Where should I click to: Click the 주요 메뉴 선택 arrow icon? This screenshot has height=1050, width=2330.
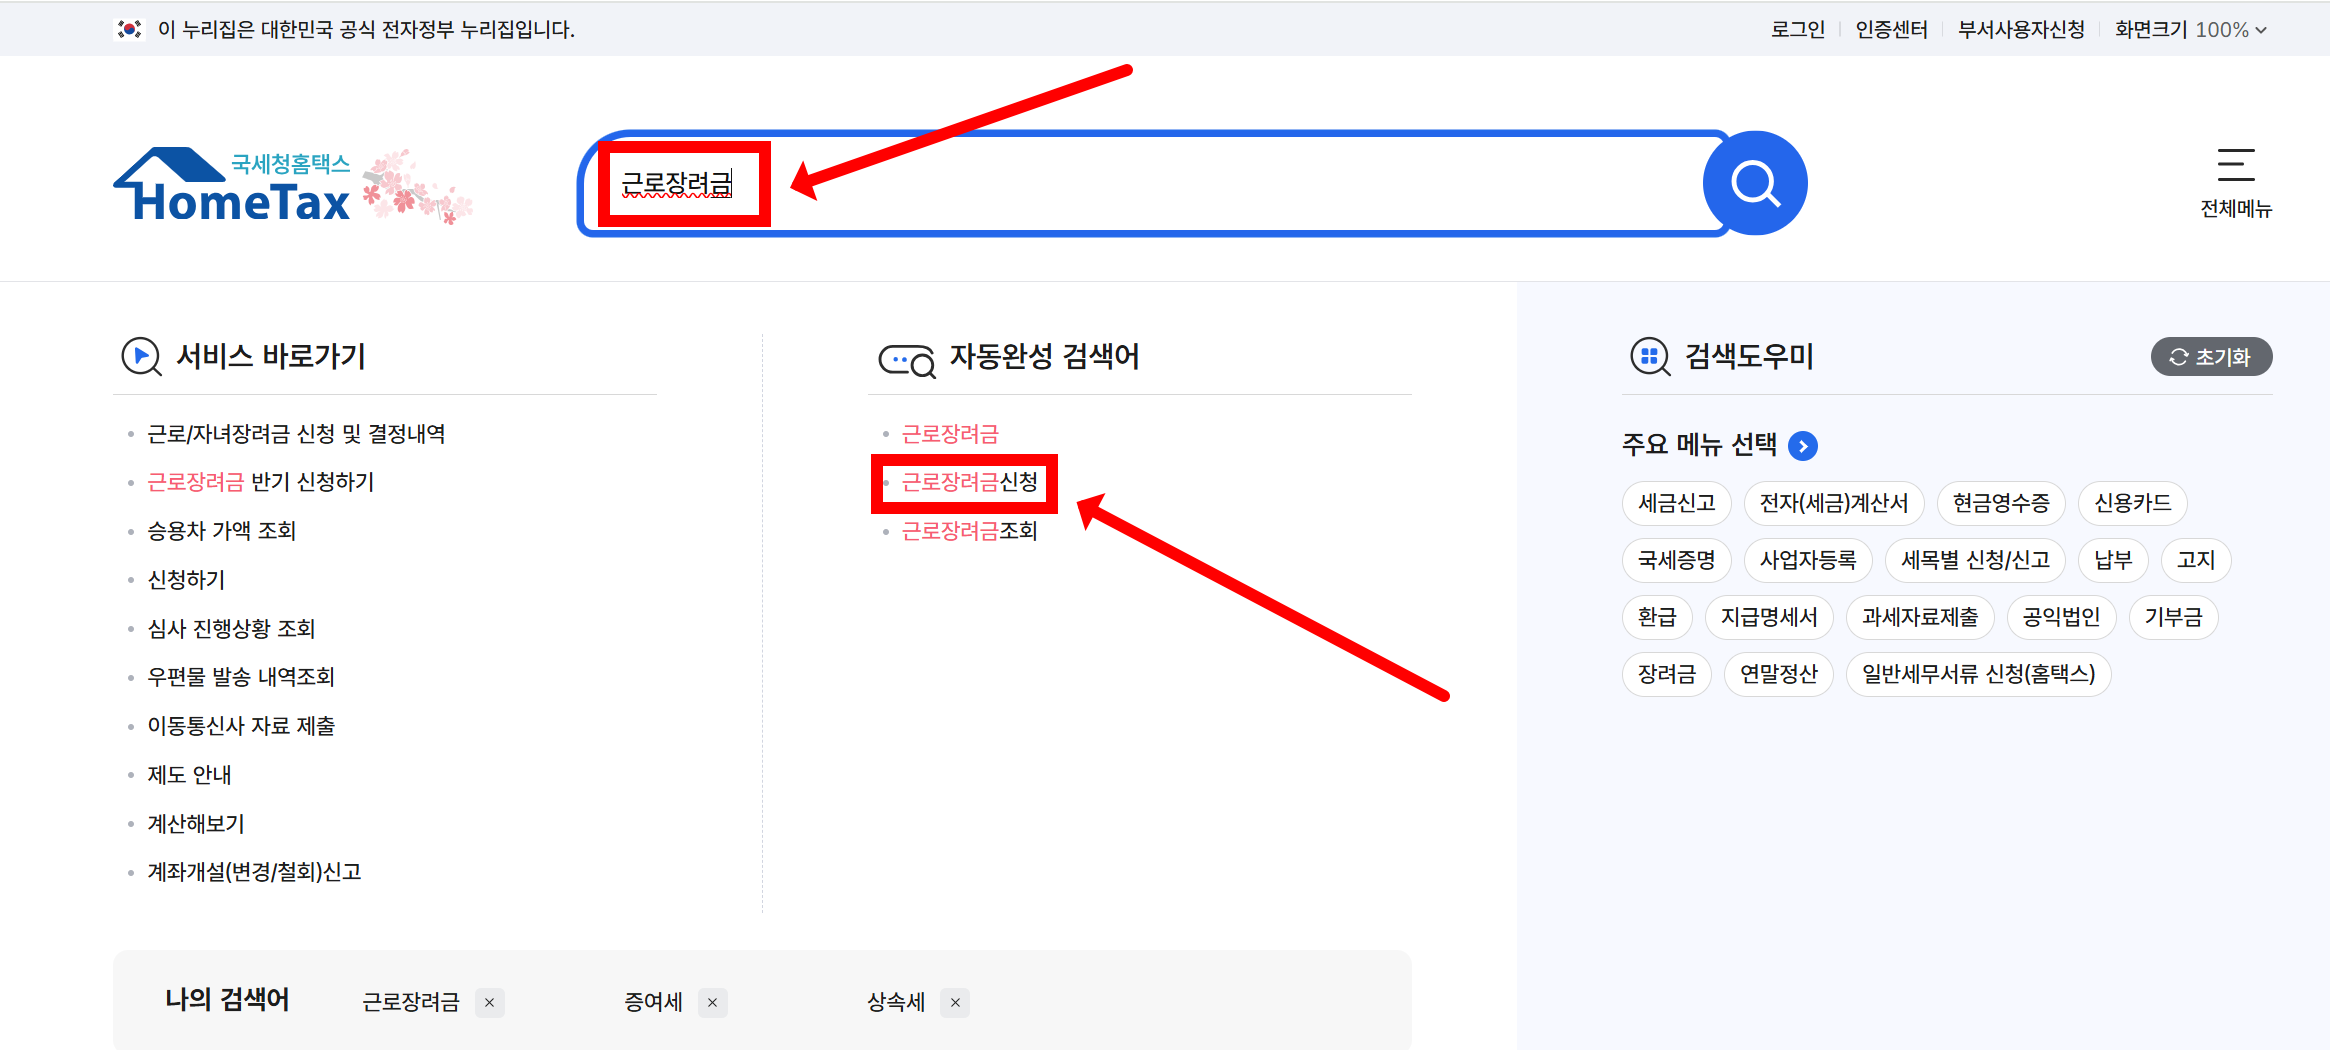tap(1803, 446)
